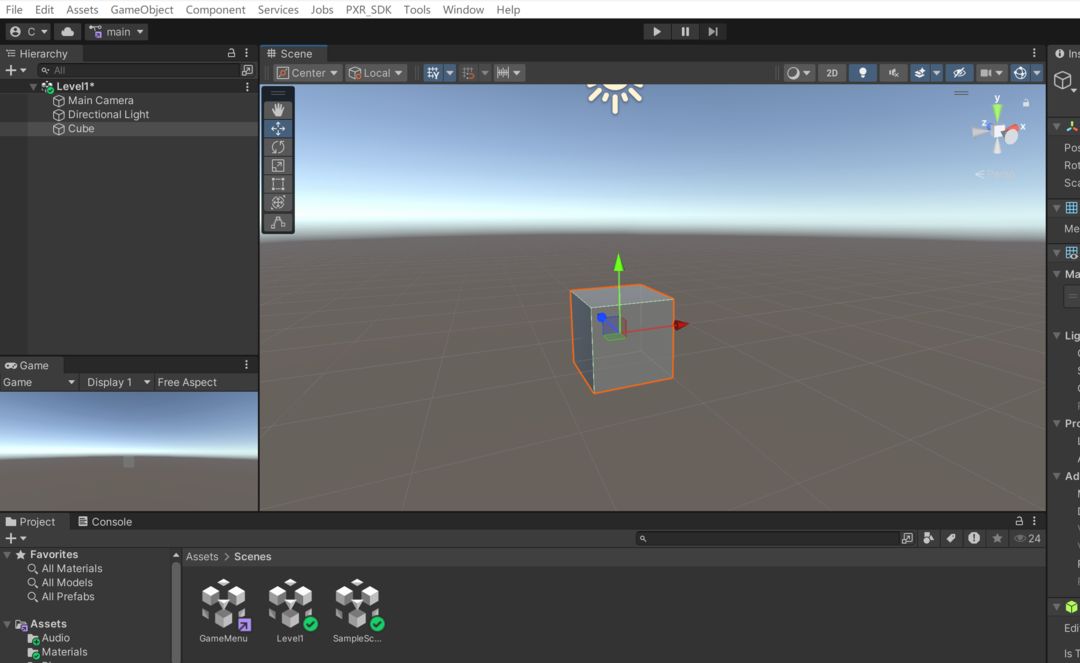Open the GameObject menu

coord(141,10)
